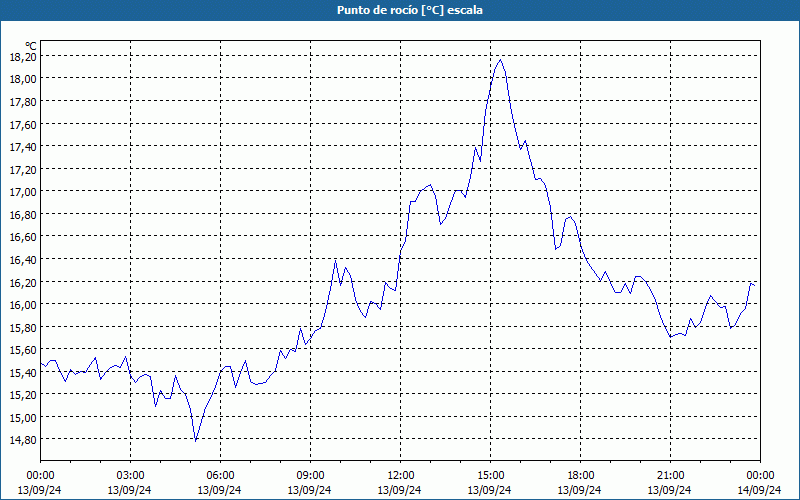
Task: Click the 15:00 time axis label
Action: pos(490,476)
